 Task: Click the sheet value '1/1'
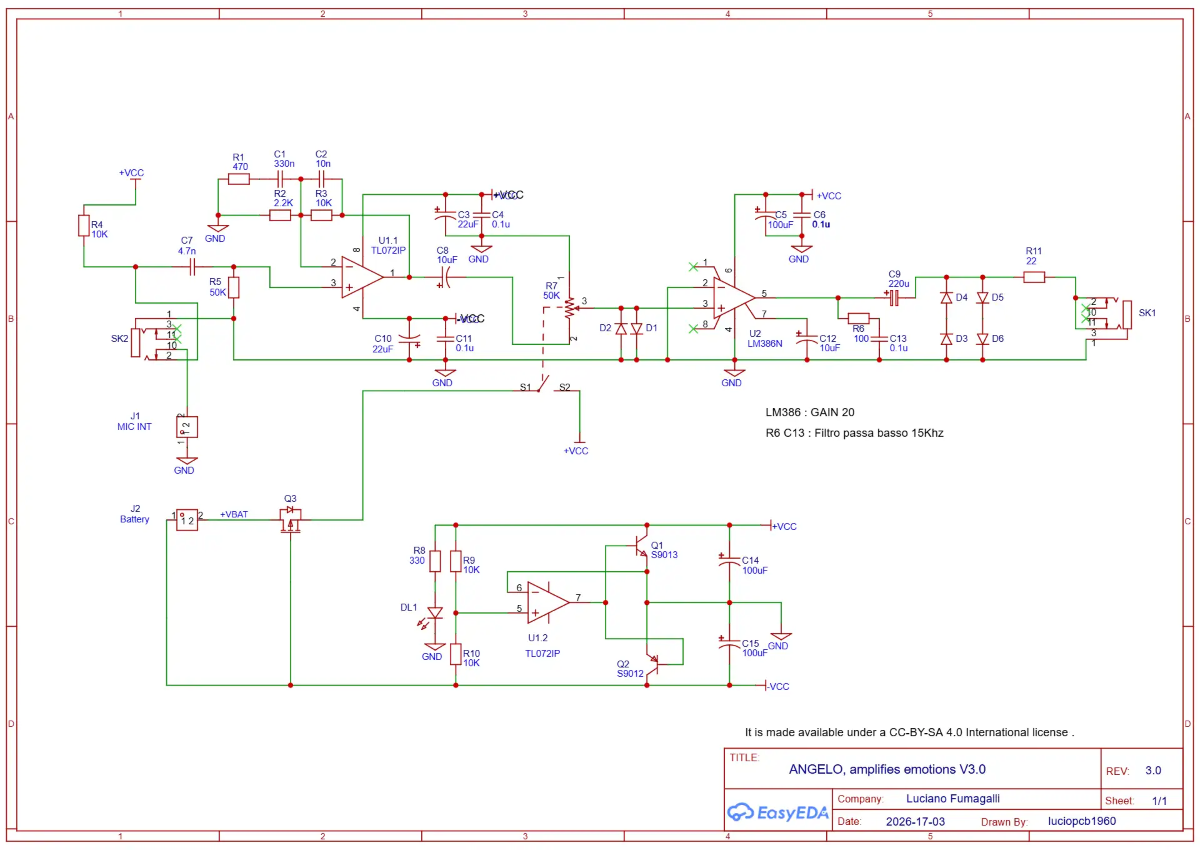coord(1160,801)
